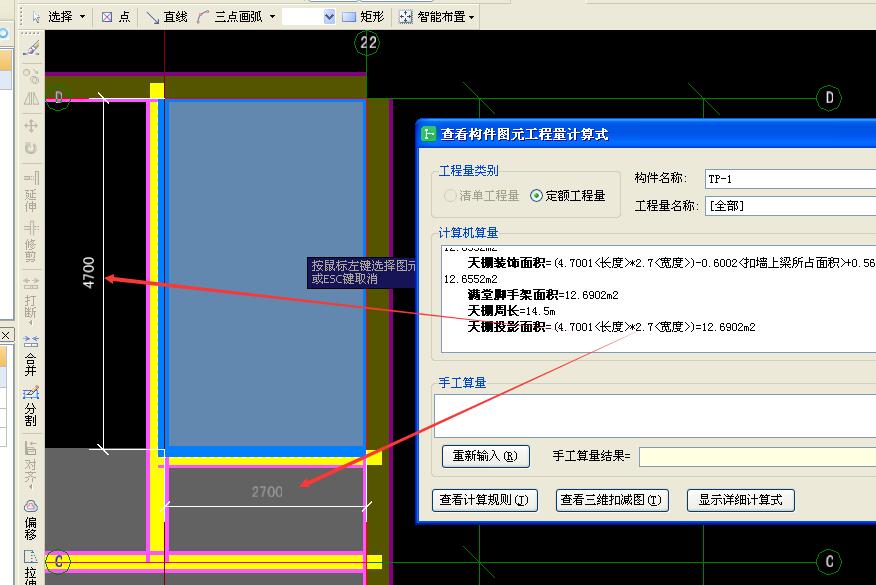Open the arrow next to 选择
The width and height of the screenshot is (876, 585).
[x=83, y=17]
